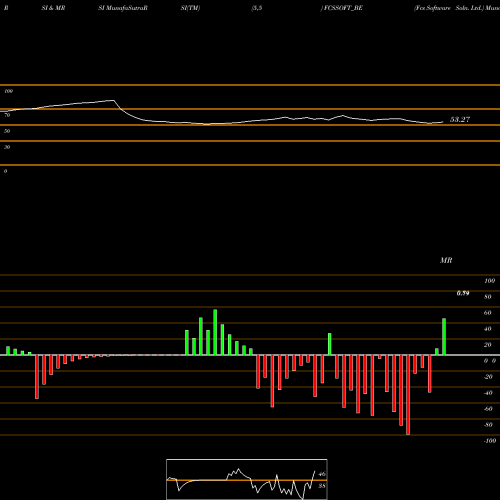Click the '100' label on right MR axis
This screenshot has height=500, width=500.
(490, 281)
